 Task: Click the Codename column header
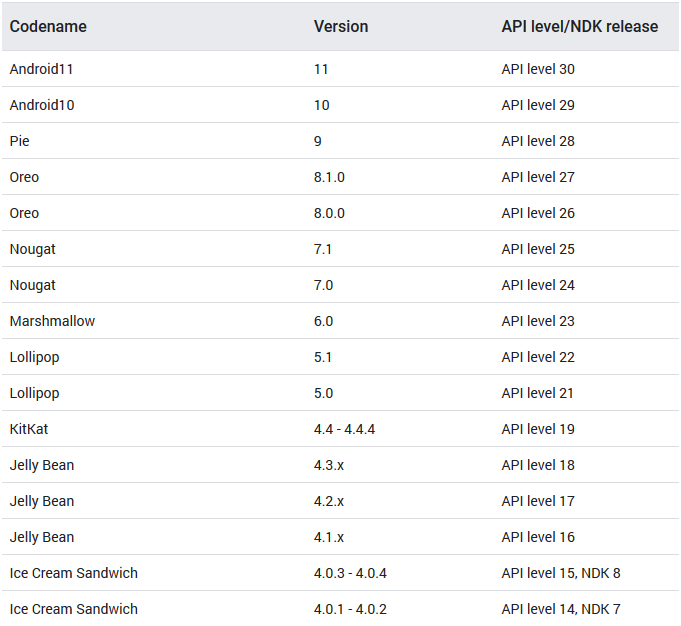click(48, 26)
